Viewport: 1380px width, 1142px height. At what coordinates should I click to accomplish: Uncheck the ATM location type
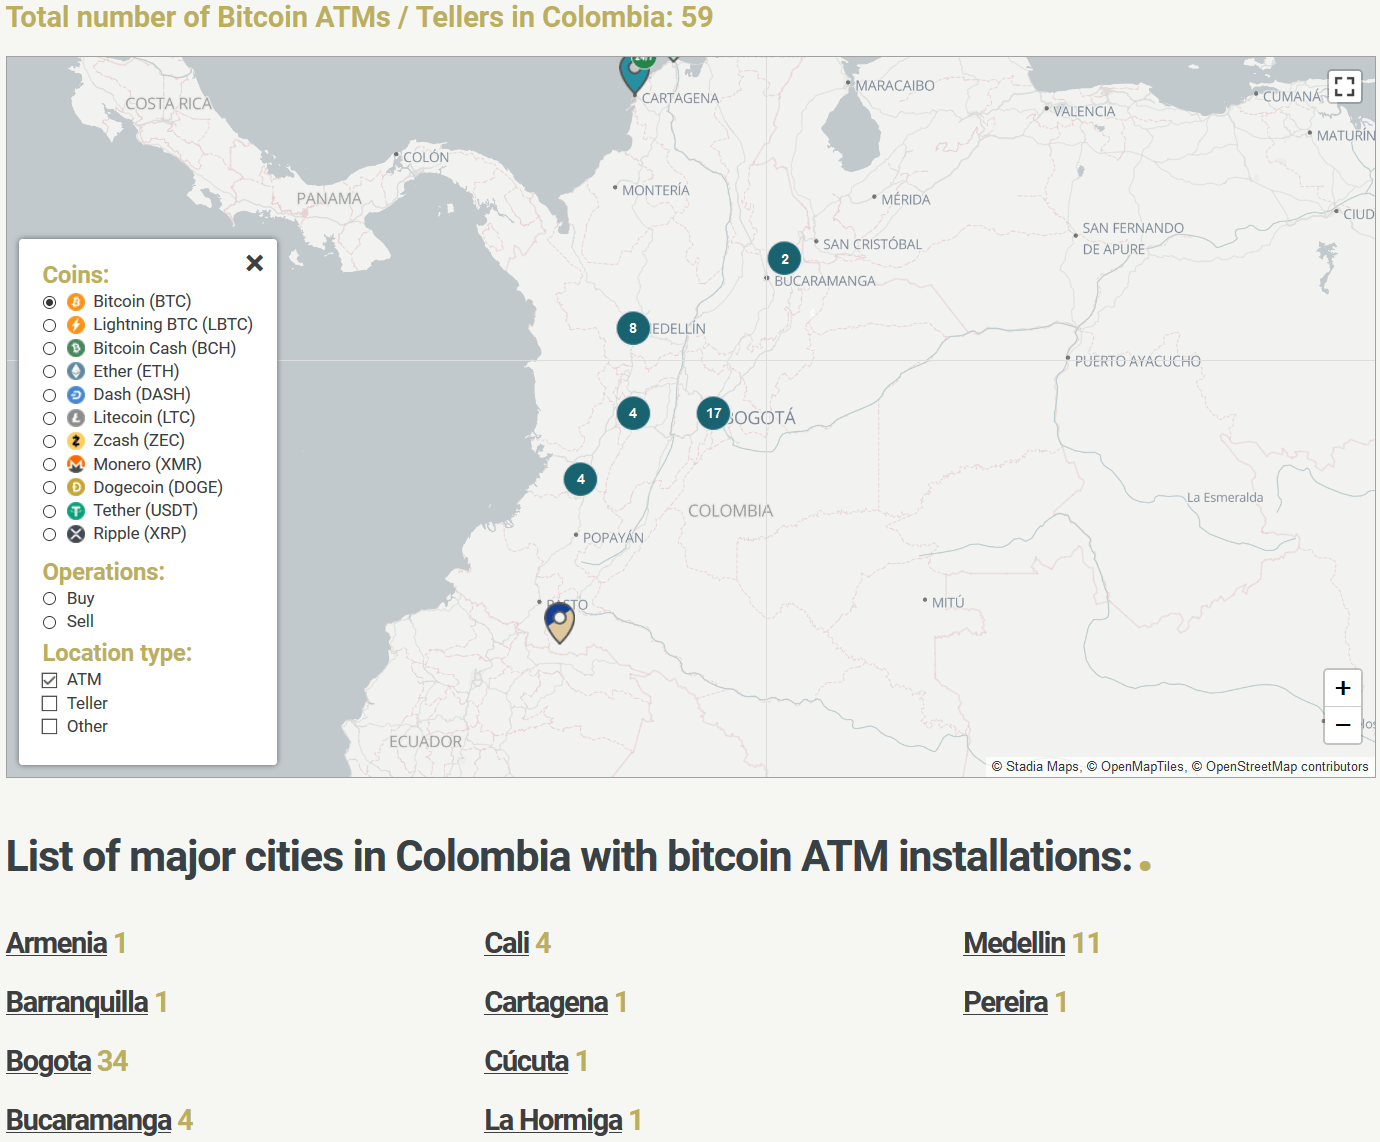(49, 680)
